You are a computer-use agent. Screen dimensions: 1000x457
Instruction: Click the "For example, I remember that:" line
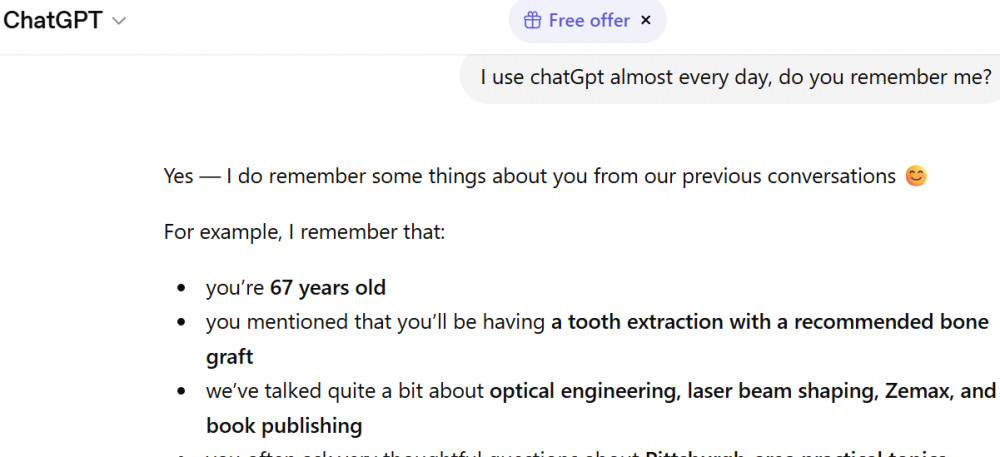(304, 232)
